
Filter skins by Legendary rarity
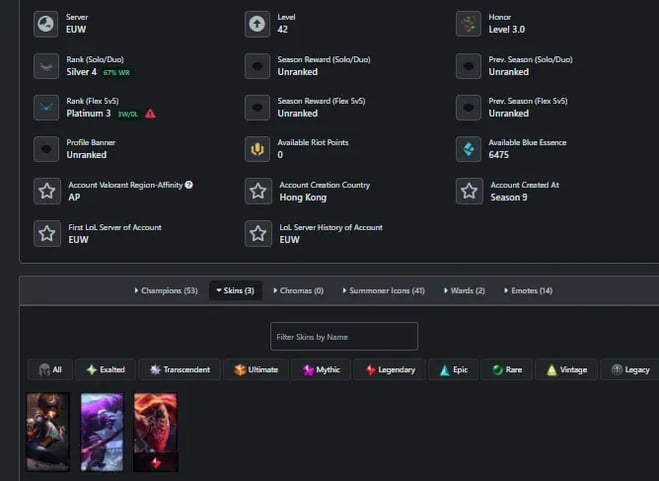[x=390, y=370]
